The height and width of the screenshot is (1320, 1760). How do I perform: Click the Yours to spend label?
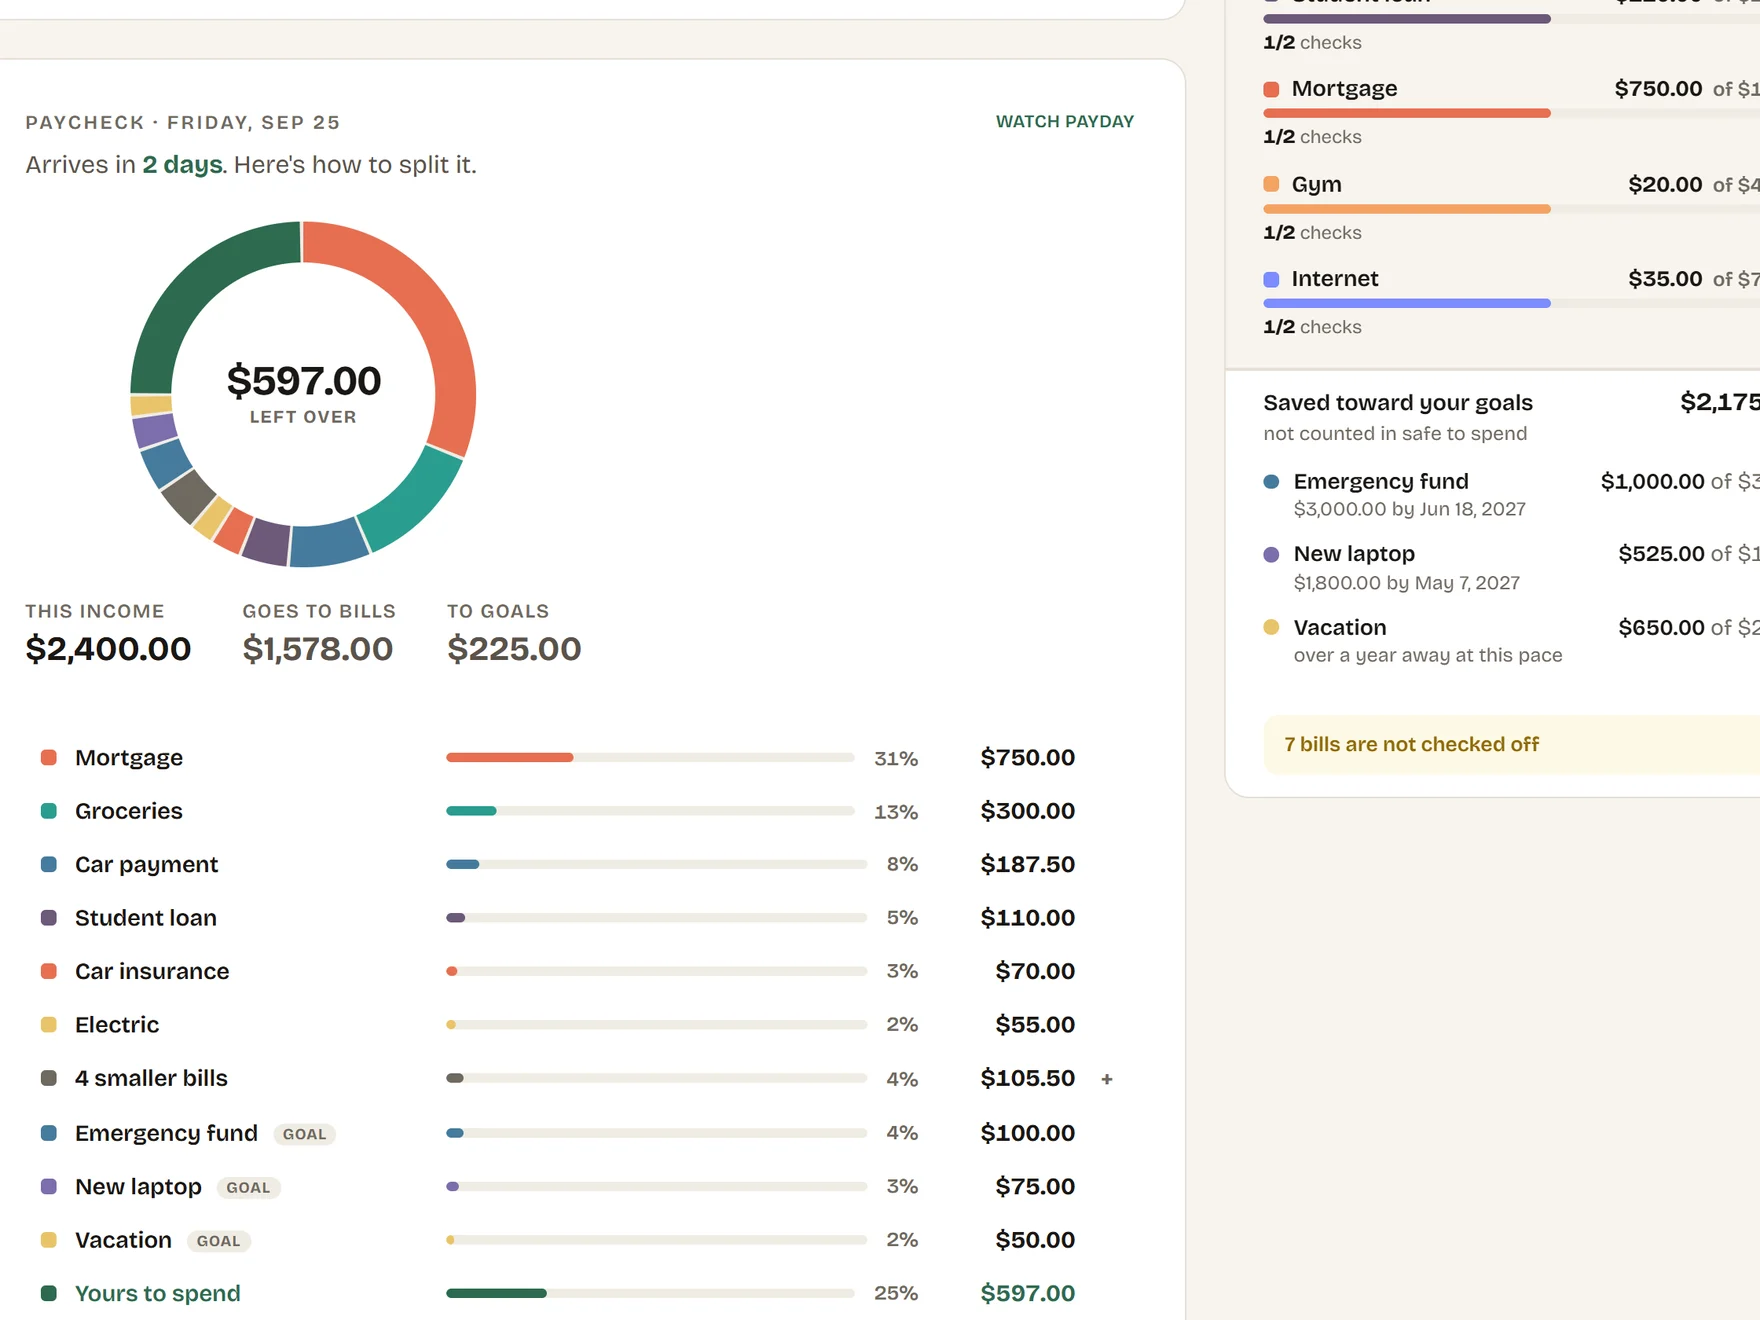pos(158,1293)
